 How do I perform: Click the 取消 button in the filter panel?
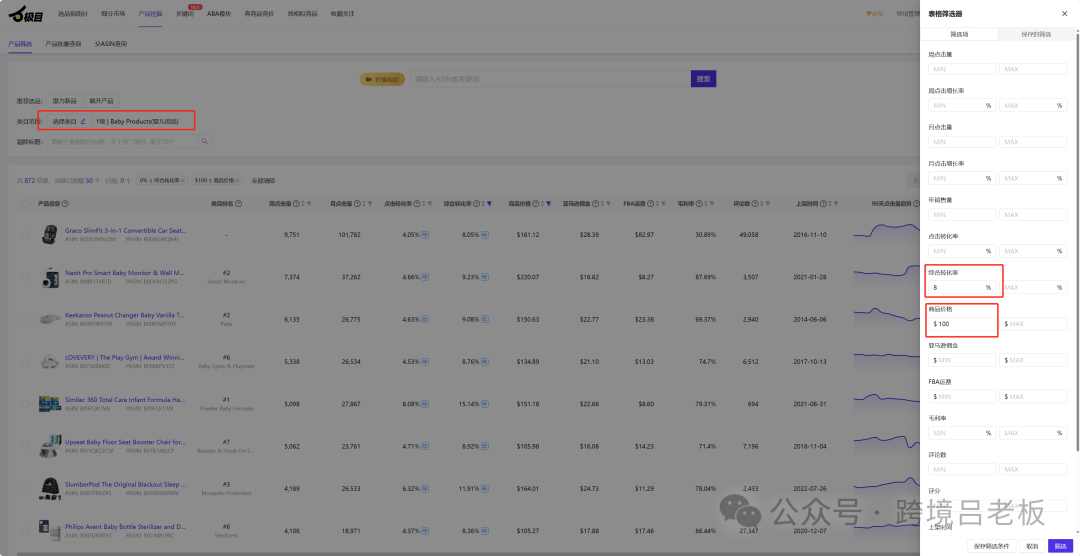[1032, 546]
